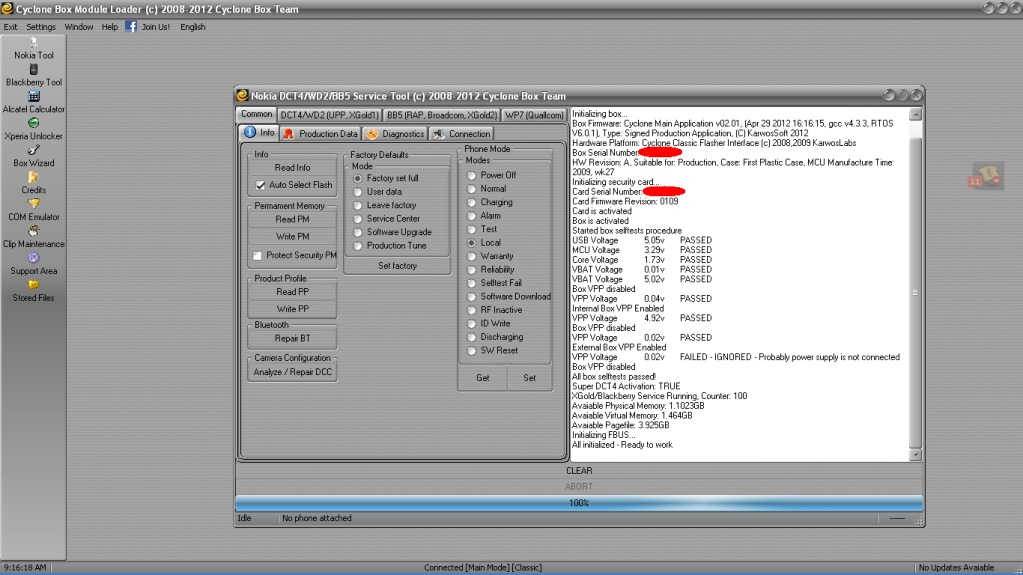The width and height of the screenshot is (1023, 575).
Task: Click Write PP button
Action: pos(292,309)
